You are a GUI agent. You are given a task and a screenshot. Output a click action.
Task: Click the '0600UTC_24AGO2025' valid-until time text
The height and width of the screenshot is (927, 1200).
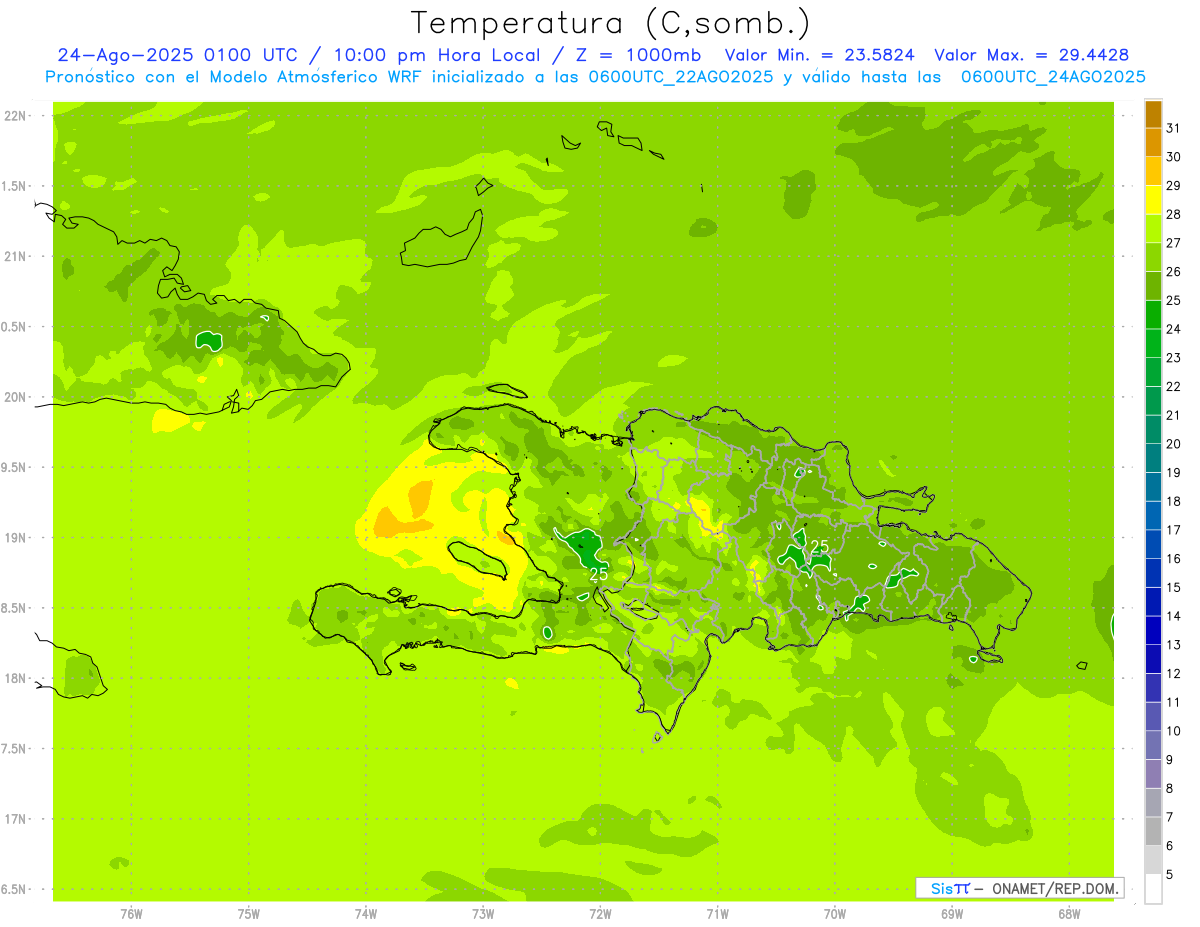pos(1053,77)
